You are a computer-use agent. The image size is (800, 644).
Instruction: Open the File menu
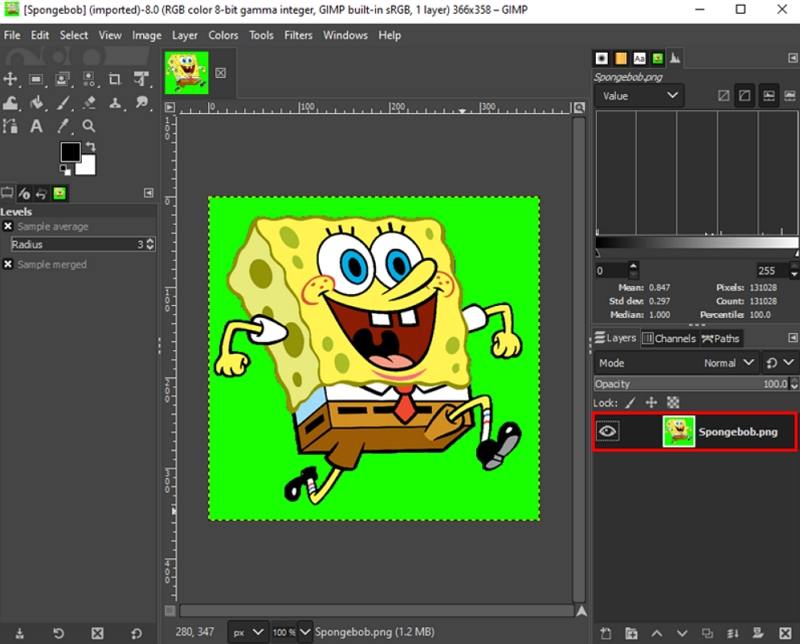pyautogui.click(x=12, y=35)
